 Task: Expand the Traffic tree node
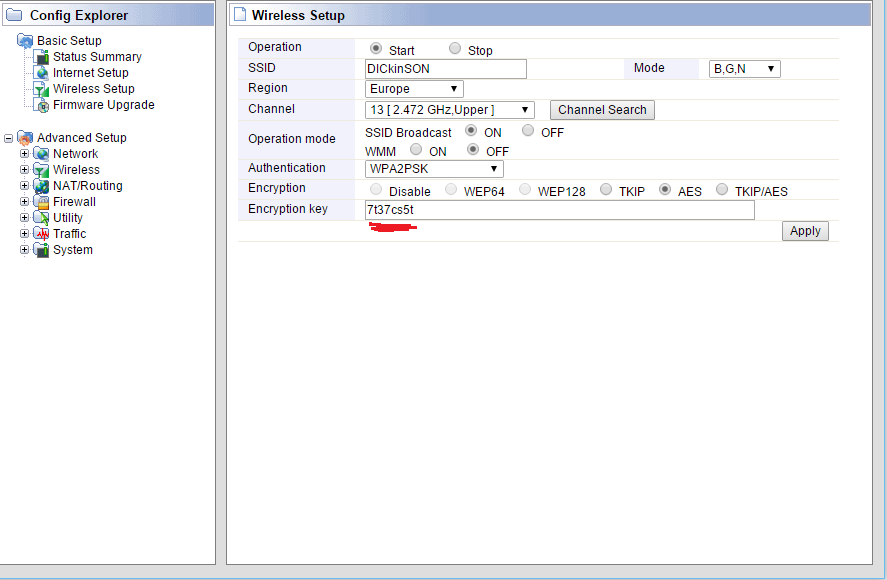tap(24, 234)
